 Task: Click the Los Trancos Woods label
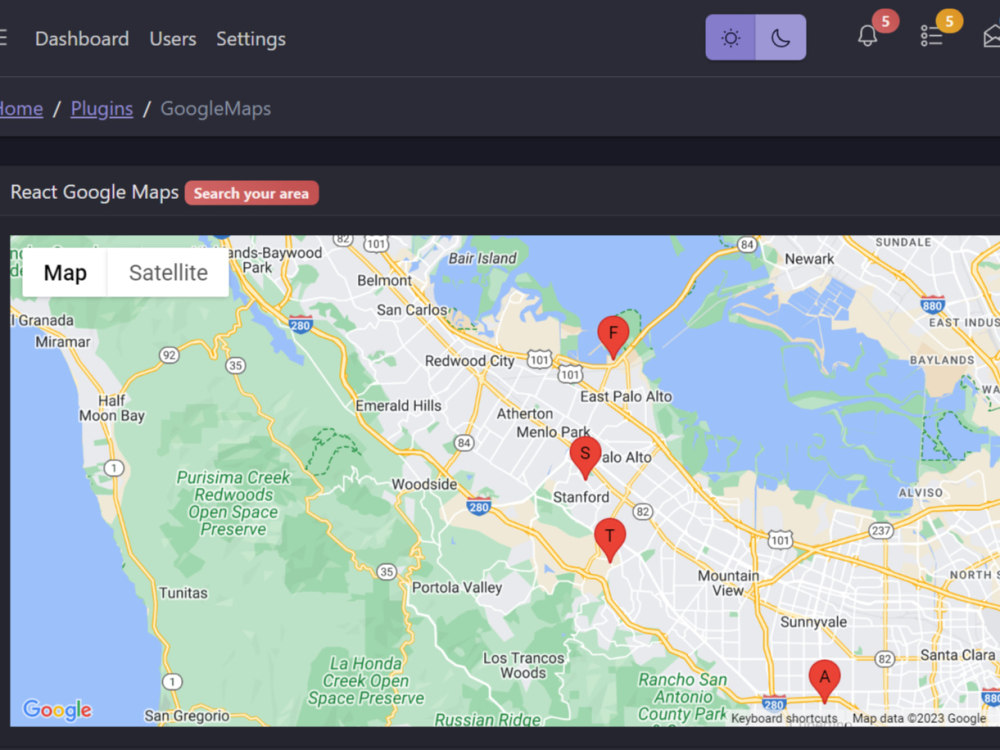(523, 665)
